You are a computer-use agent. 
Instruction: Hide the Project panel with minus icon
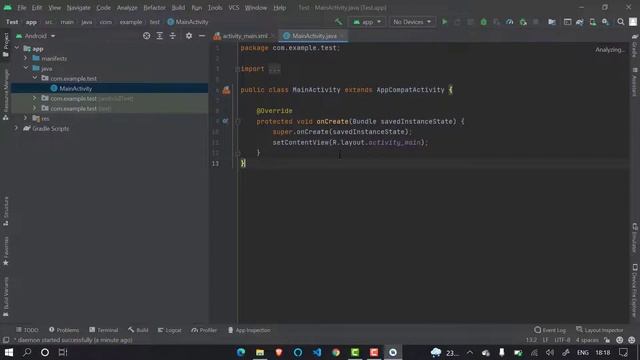click(x=202, y=36)
